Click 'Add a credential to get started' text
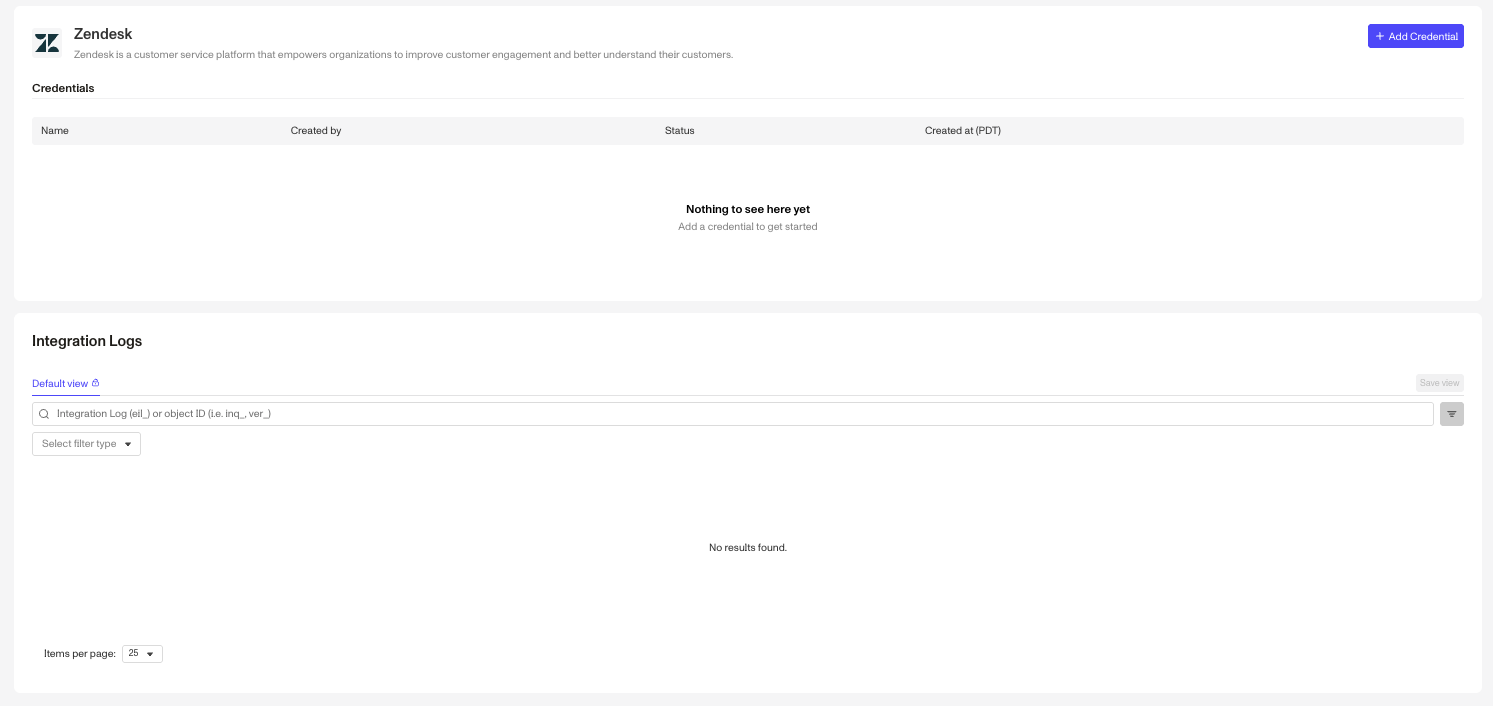Screen dimensions: 1493x706 click(748, 227)
